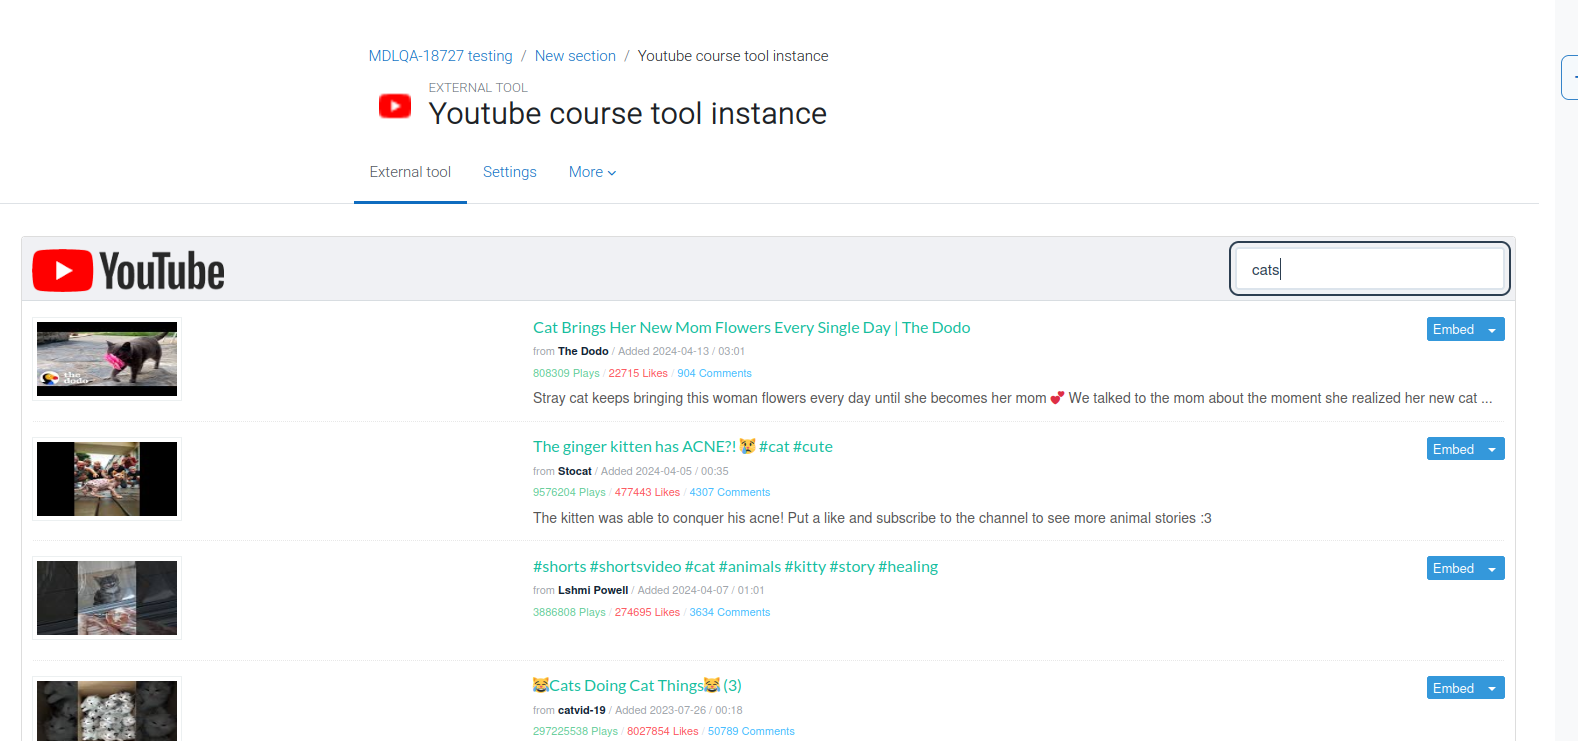Click the Youtube course tool instance heading
Image resolution: width=1578 pixels, height=741 pixels.
[628, 114]
